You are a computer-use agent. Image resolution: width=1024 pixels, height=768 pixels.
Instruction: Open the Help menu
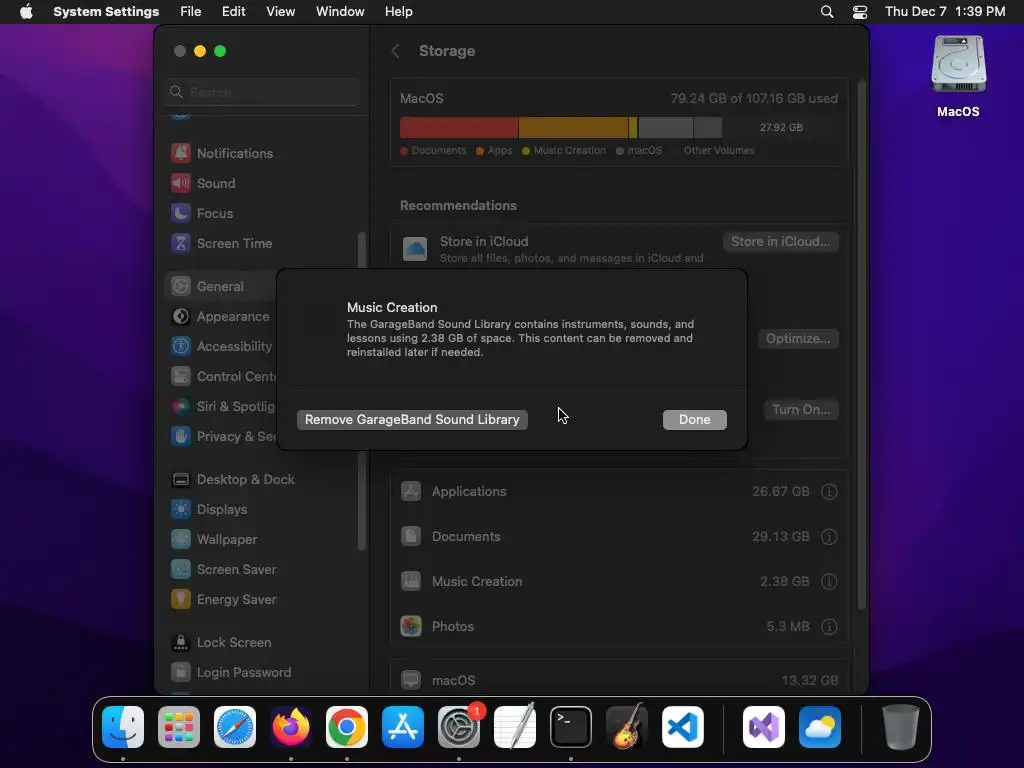click(x=398, y=12)
